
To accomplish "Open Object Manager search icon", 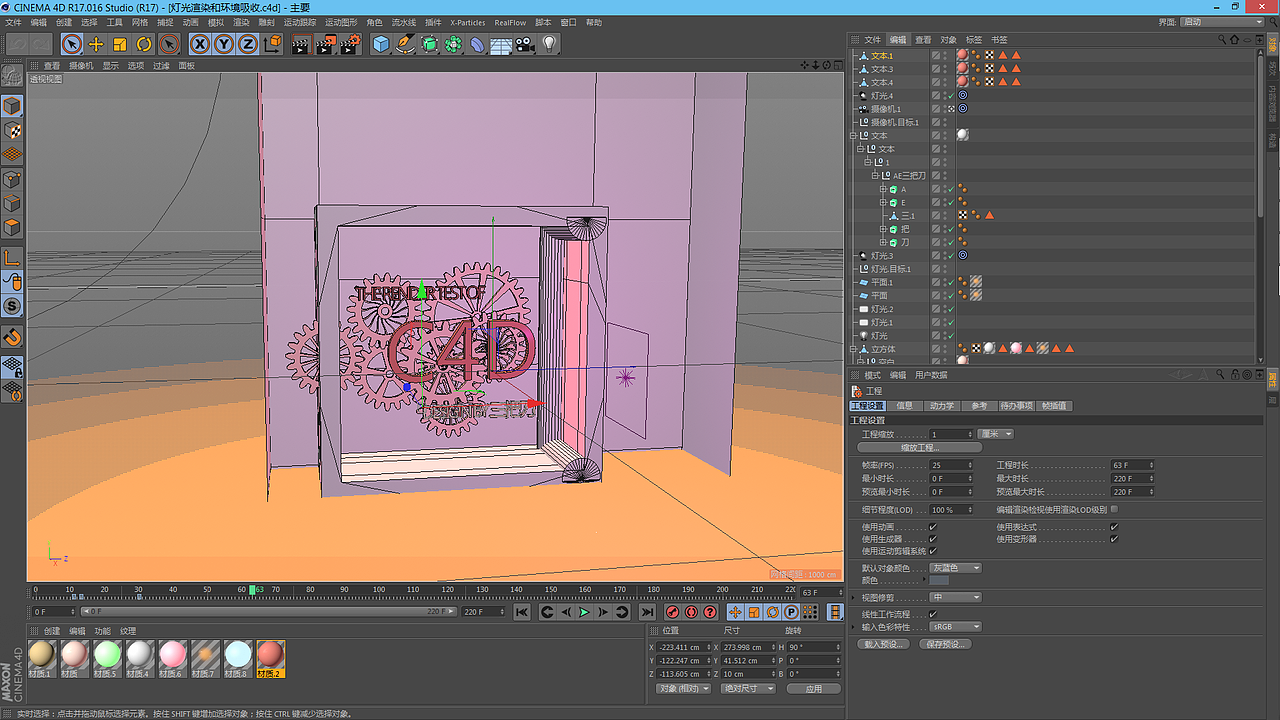I will pos(1222,40).
